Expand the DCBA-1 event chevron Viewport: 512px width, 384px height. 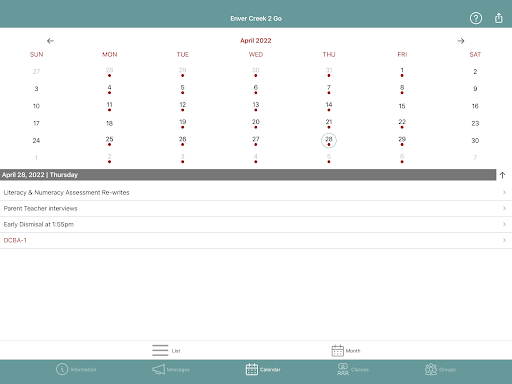click(x=504, y=240)
